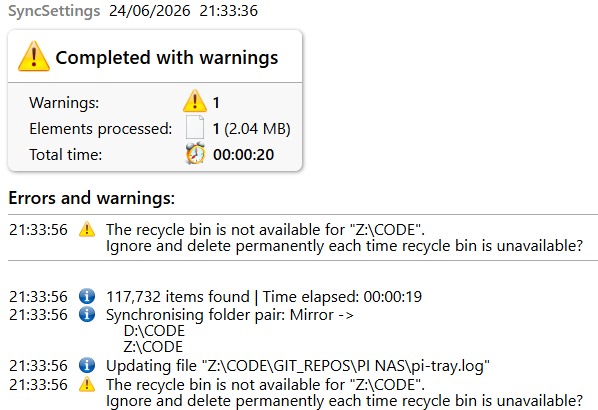Click the Time elapsed 00:00:19 text
The image size is (598, 410).
[x=342, y=297]
